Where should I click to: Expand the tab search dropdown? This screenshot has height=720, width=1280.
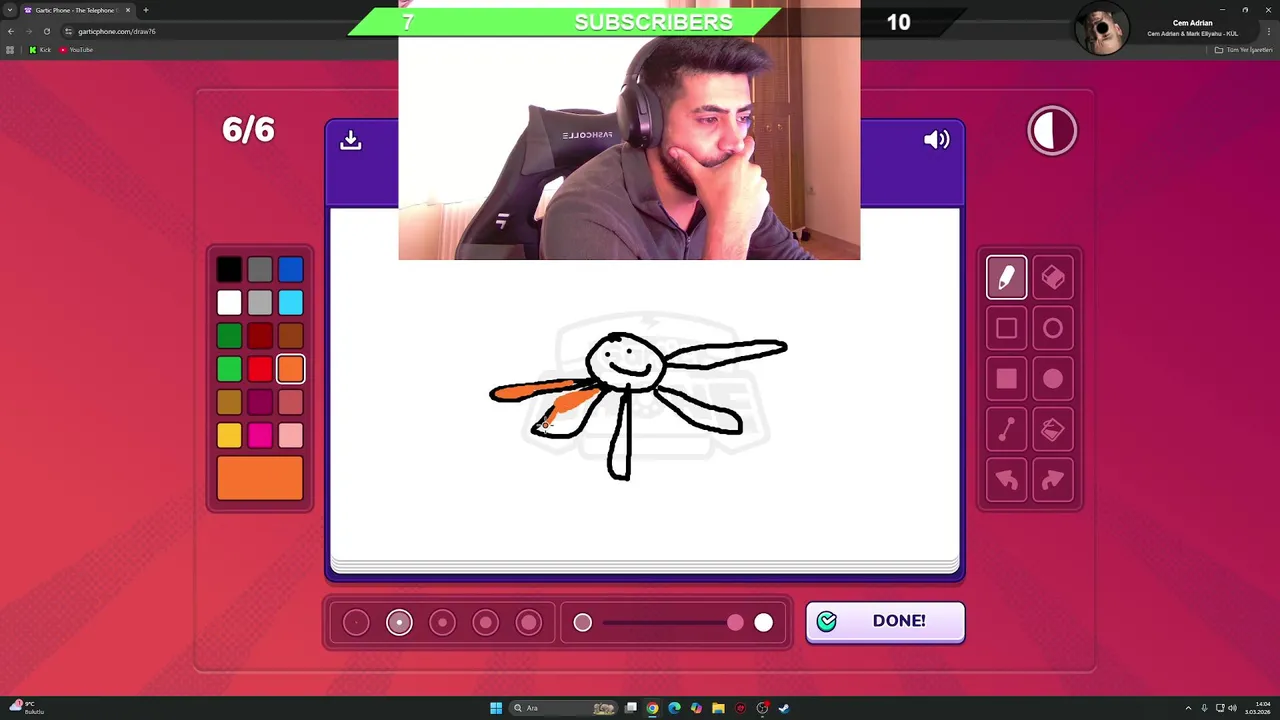[x=10, y=10]
